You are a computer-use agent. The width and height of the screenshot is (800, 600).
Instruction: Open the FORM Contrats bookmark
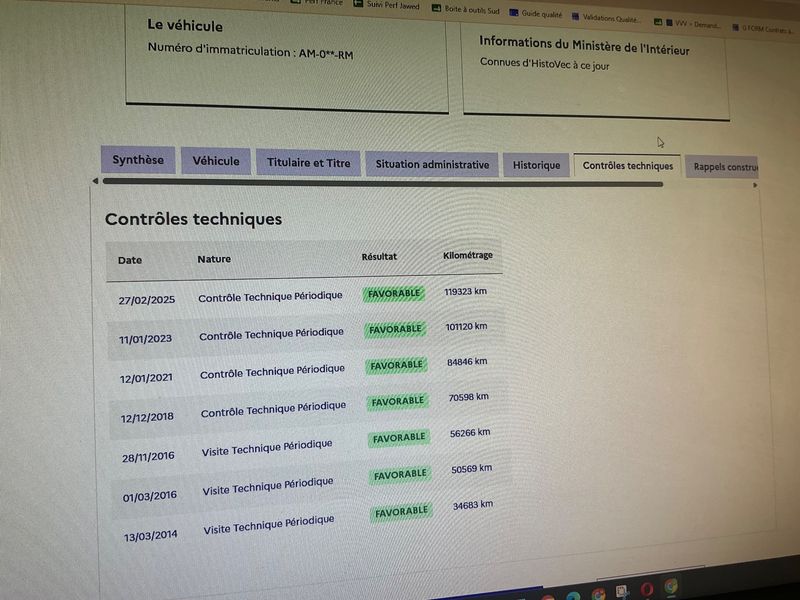761,29
